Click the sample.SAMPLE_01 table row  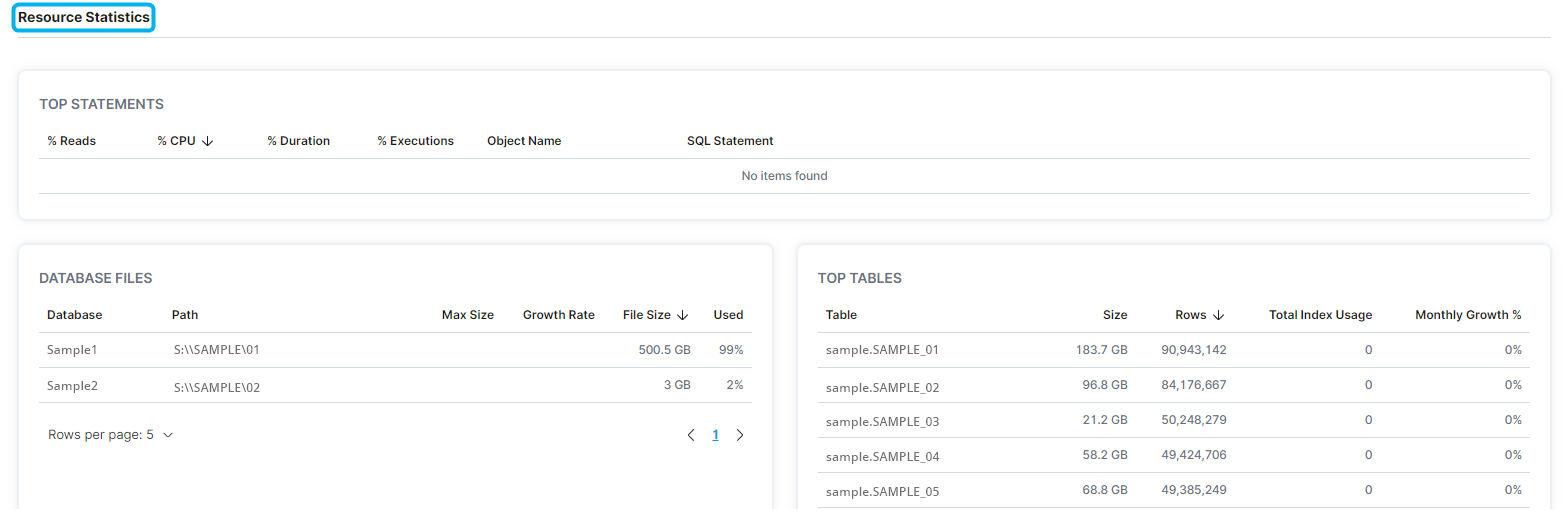click(882, 350)
